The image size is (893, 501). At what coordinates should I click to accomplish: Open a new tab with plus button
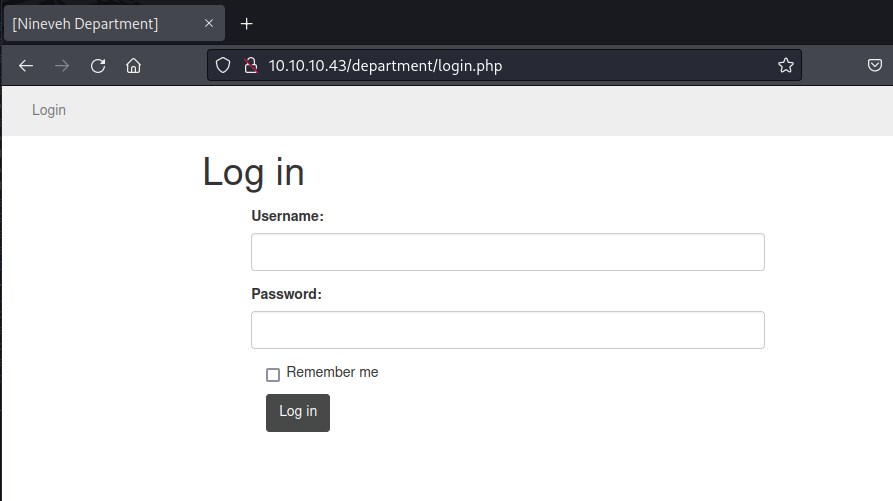(x=247, y=24)
